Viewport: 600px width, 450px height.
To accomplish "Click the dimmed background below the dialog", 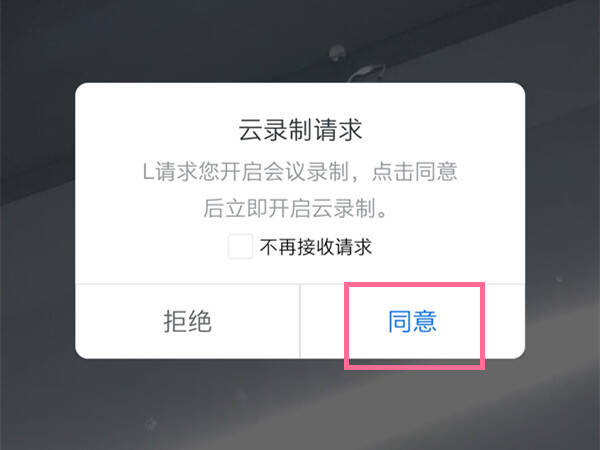I will (x=300, y=406).
